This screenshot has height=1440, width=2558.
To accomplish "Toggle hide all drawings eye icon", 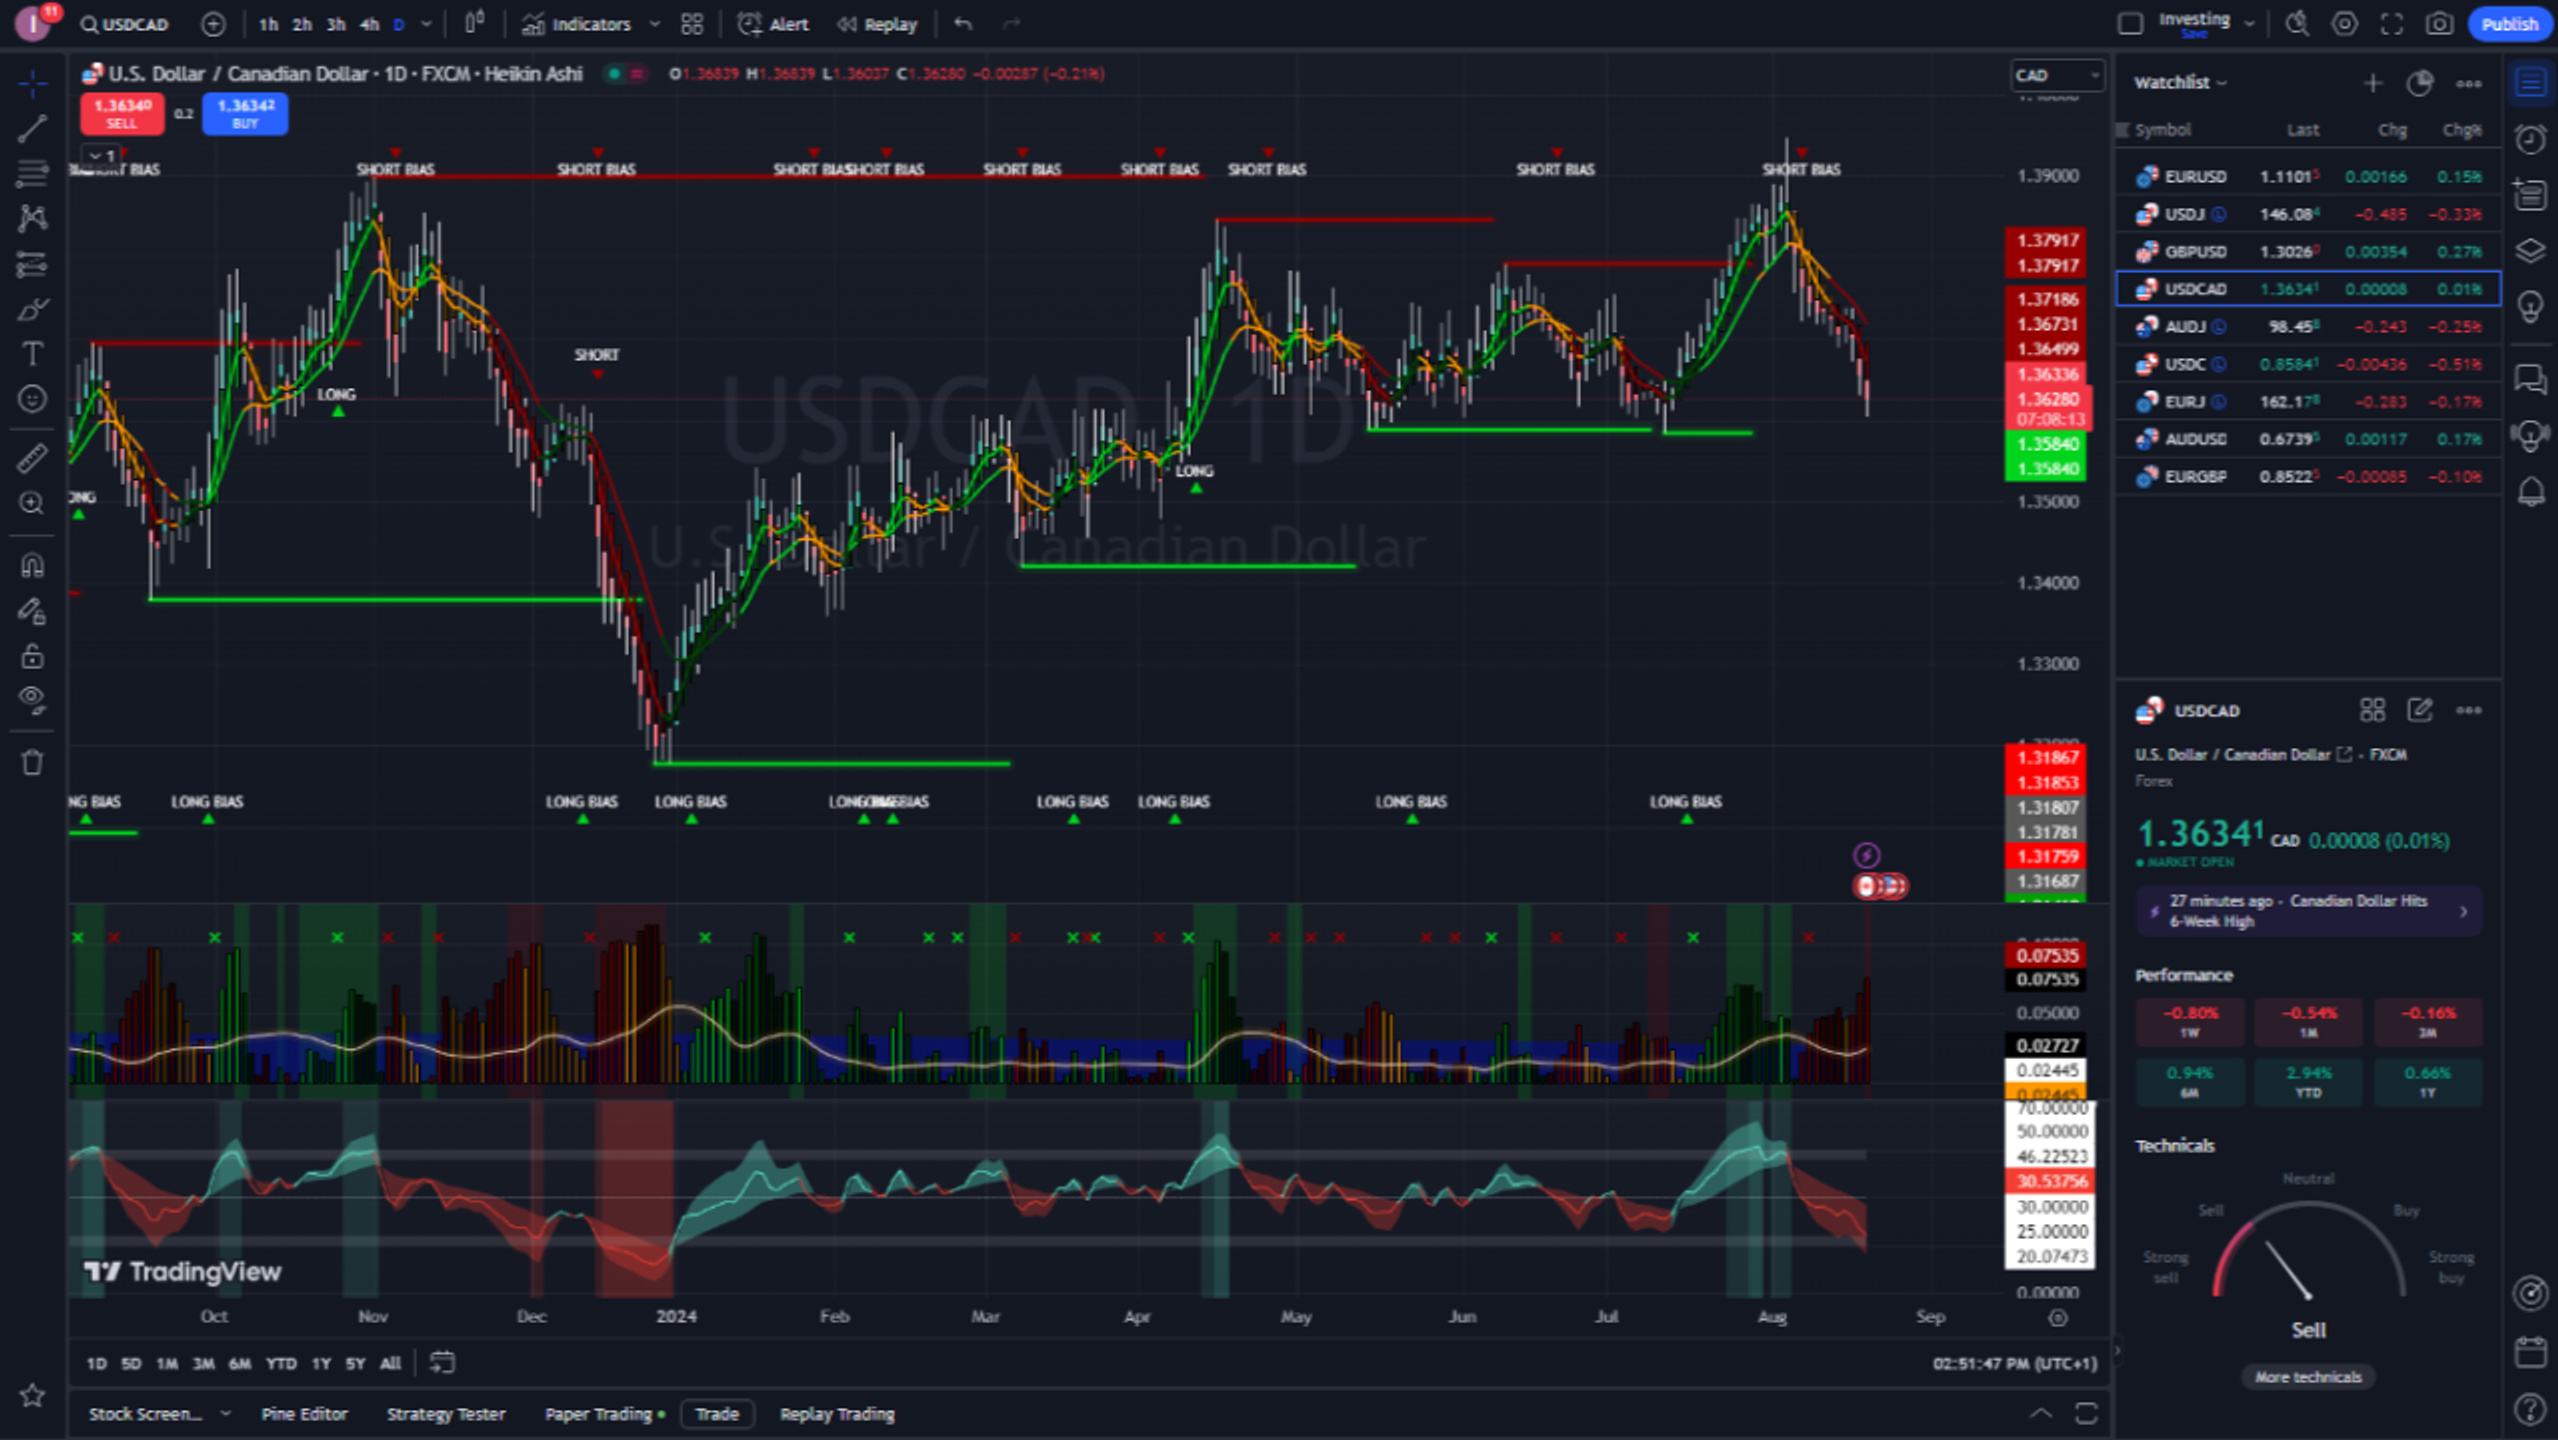I will click(32, 700).
